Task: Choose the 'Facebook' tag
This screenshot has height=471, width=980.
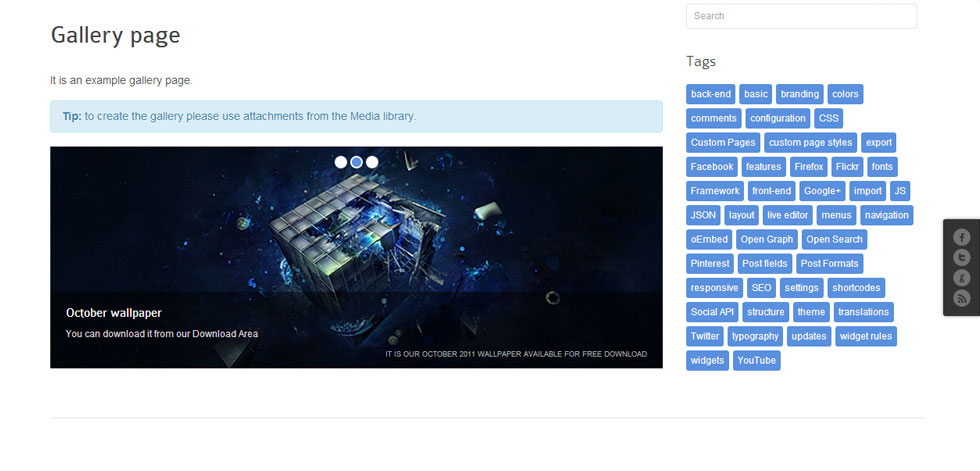Action: (712, 167)
